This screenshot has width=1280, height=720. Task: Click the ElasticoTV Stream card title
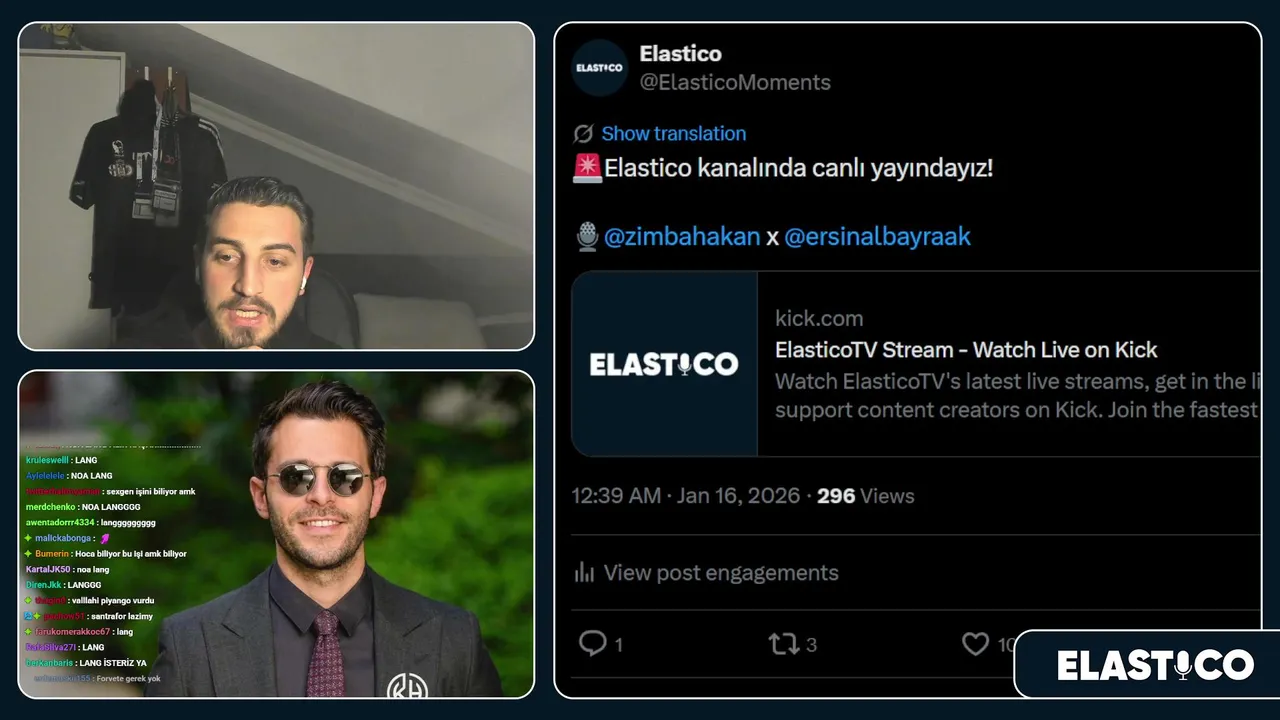click(966, 350)
